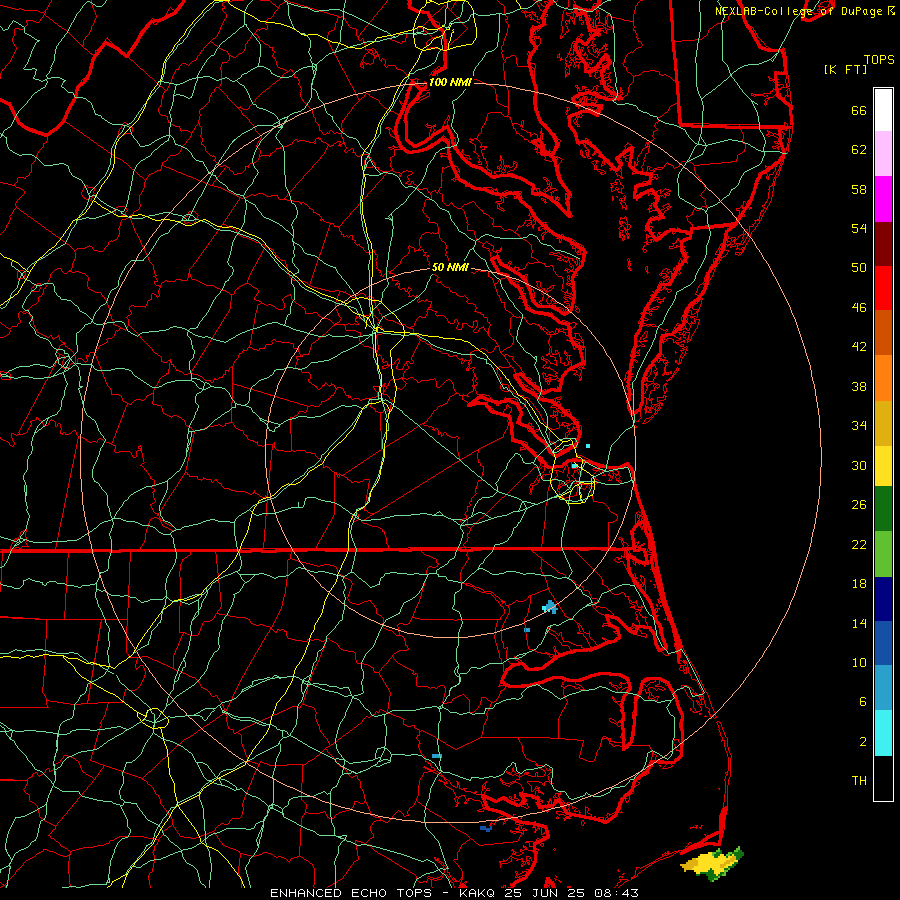The image size is (900, 900).
Task: Click the '58' legend value
Action: pyautogui.click(x=859, y=189)
